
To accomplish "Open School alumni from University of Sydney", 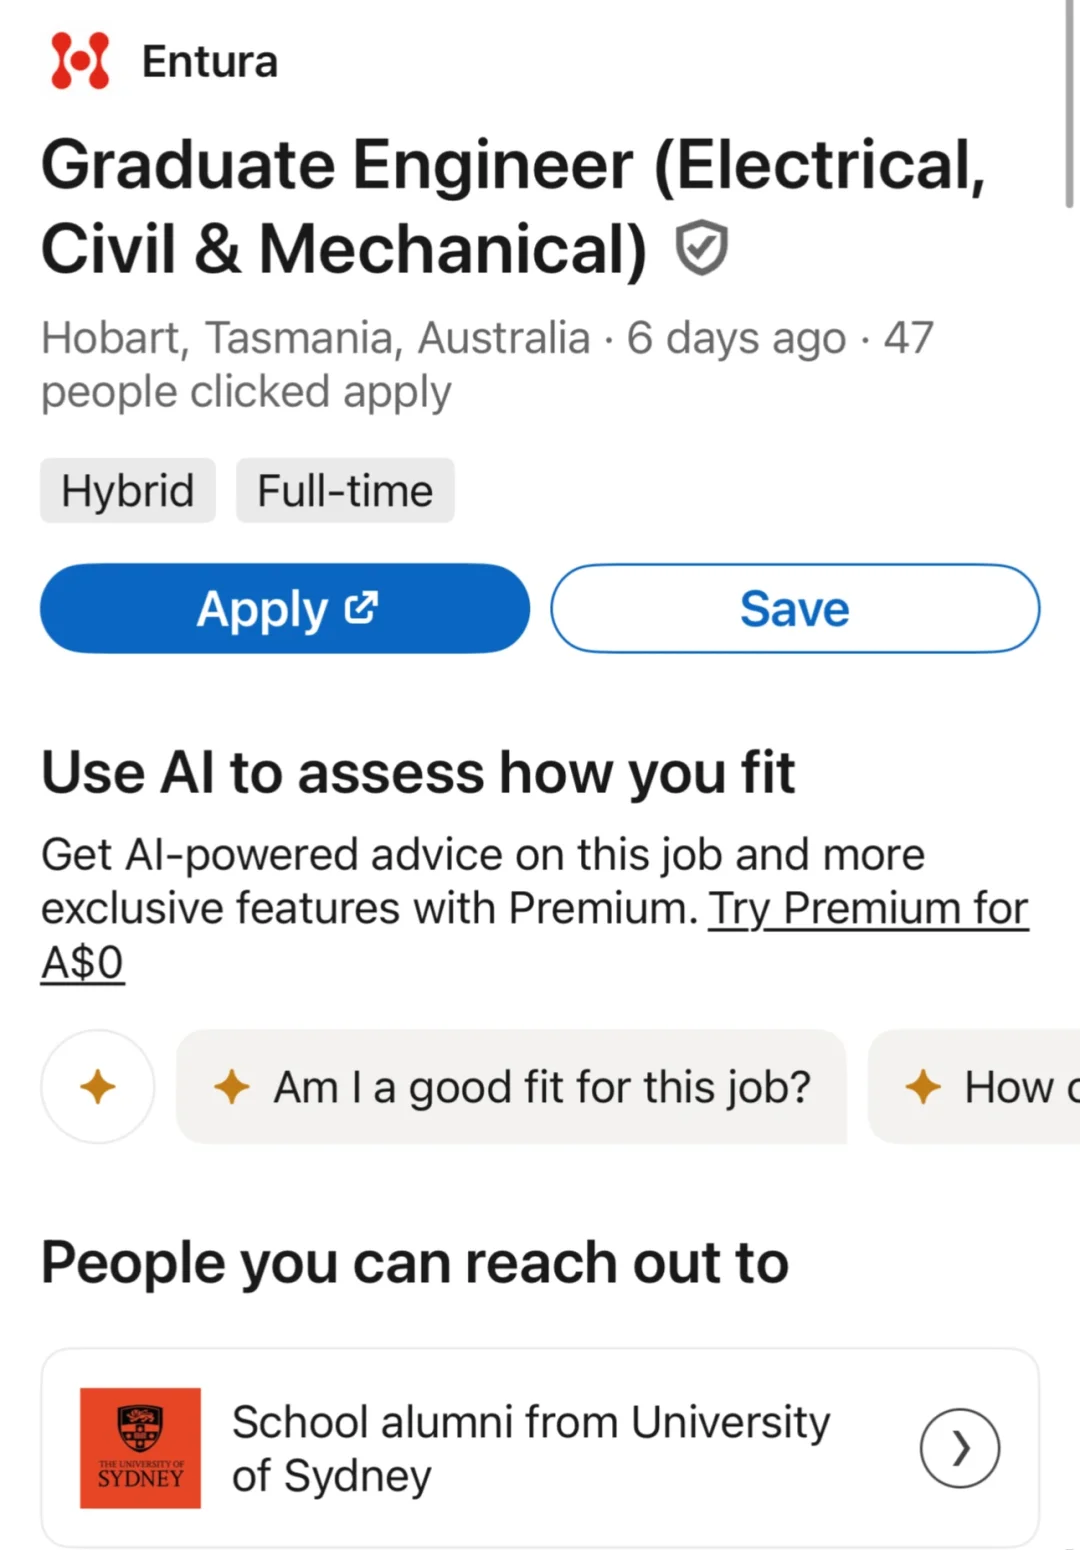I will (x=540, y=1448).
